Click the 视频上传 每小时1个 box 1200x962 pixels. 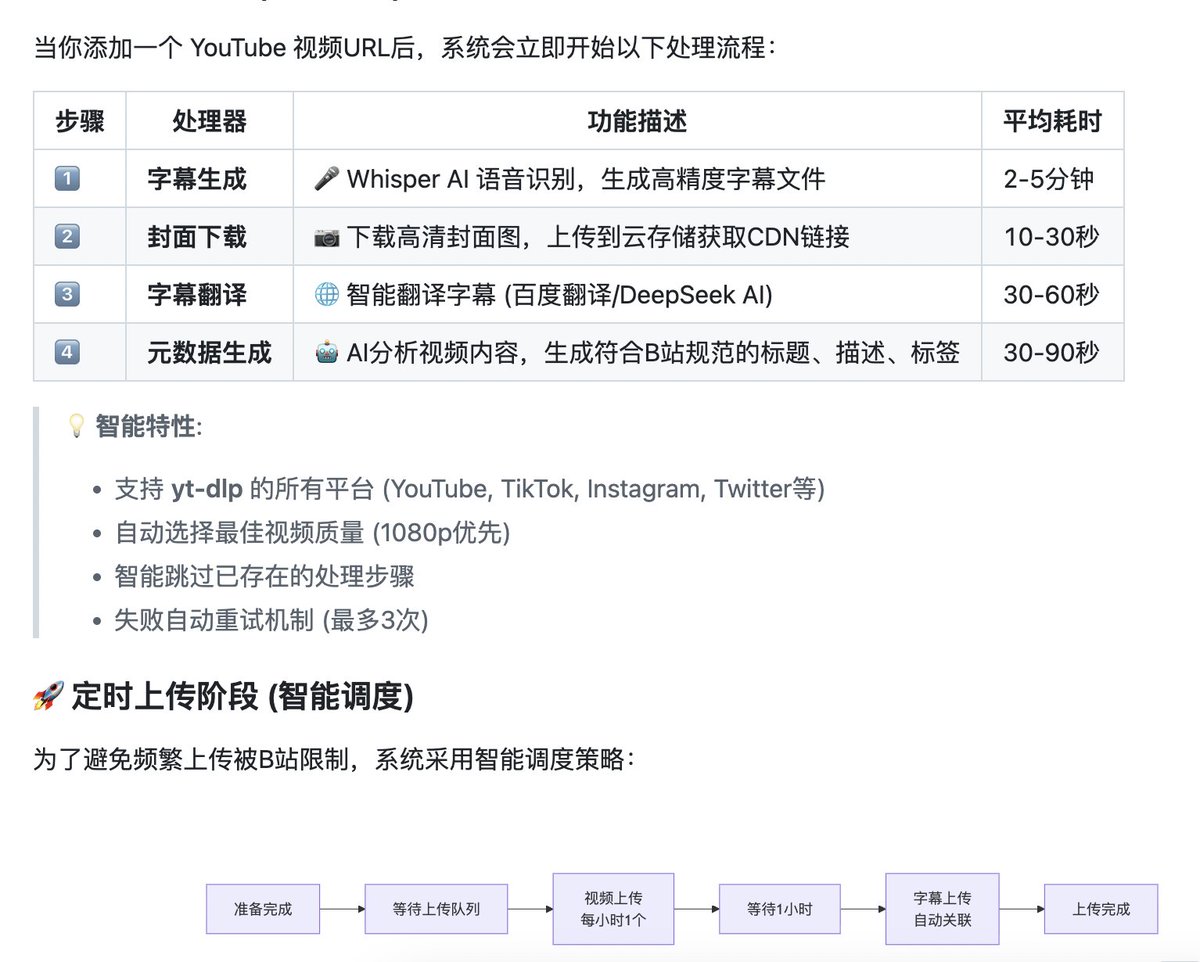point(612,909)
